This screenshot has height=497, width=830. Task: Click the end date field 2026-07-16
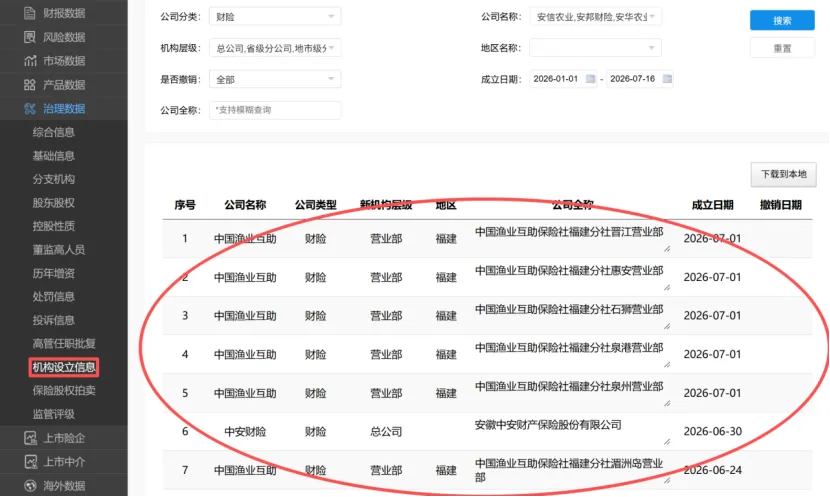(640, 79)
